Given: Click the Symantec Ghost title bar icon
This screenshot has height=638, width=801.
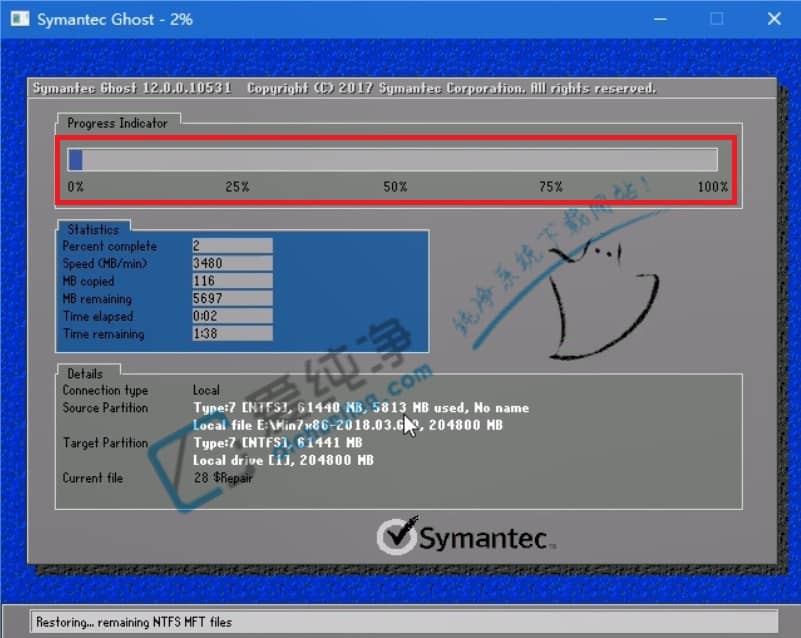Looking at the screenshot, I should click(x=18, y=19).
